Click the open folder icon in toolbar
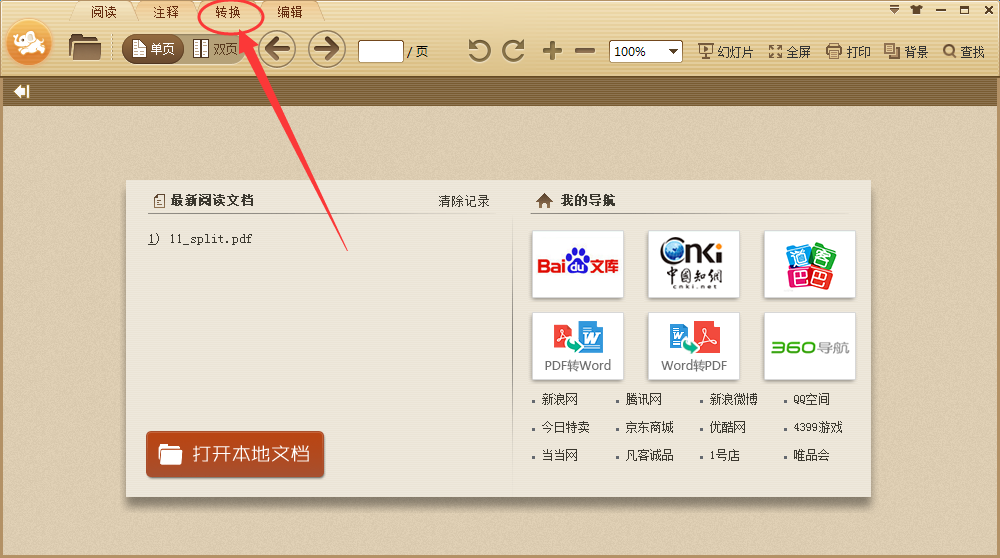Image resolution: width=1000 pixels, height=558 pixels. [85, 47]
